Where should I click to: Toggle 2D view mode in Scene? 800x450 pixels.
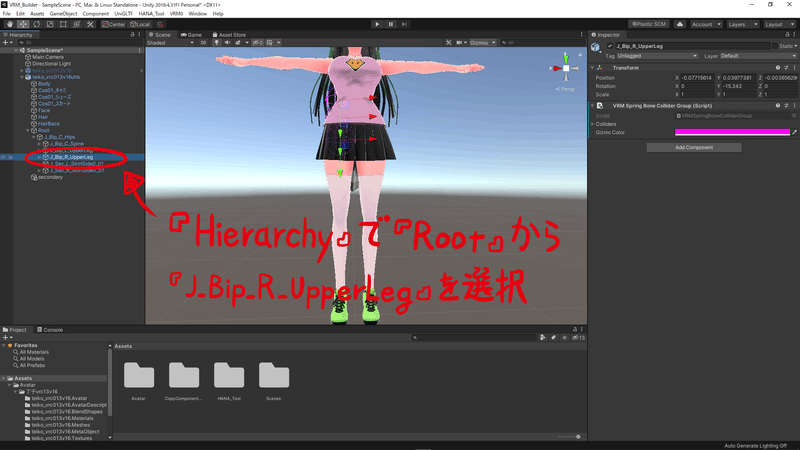[203, 43]
